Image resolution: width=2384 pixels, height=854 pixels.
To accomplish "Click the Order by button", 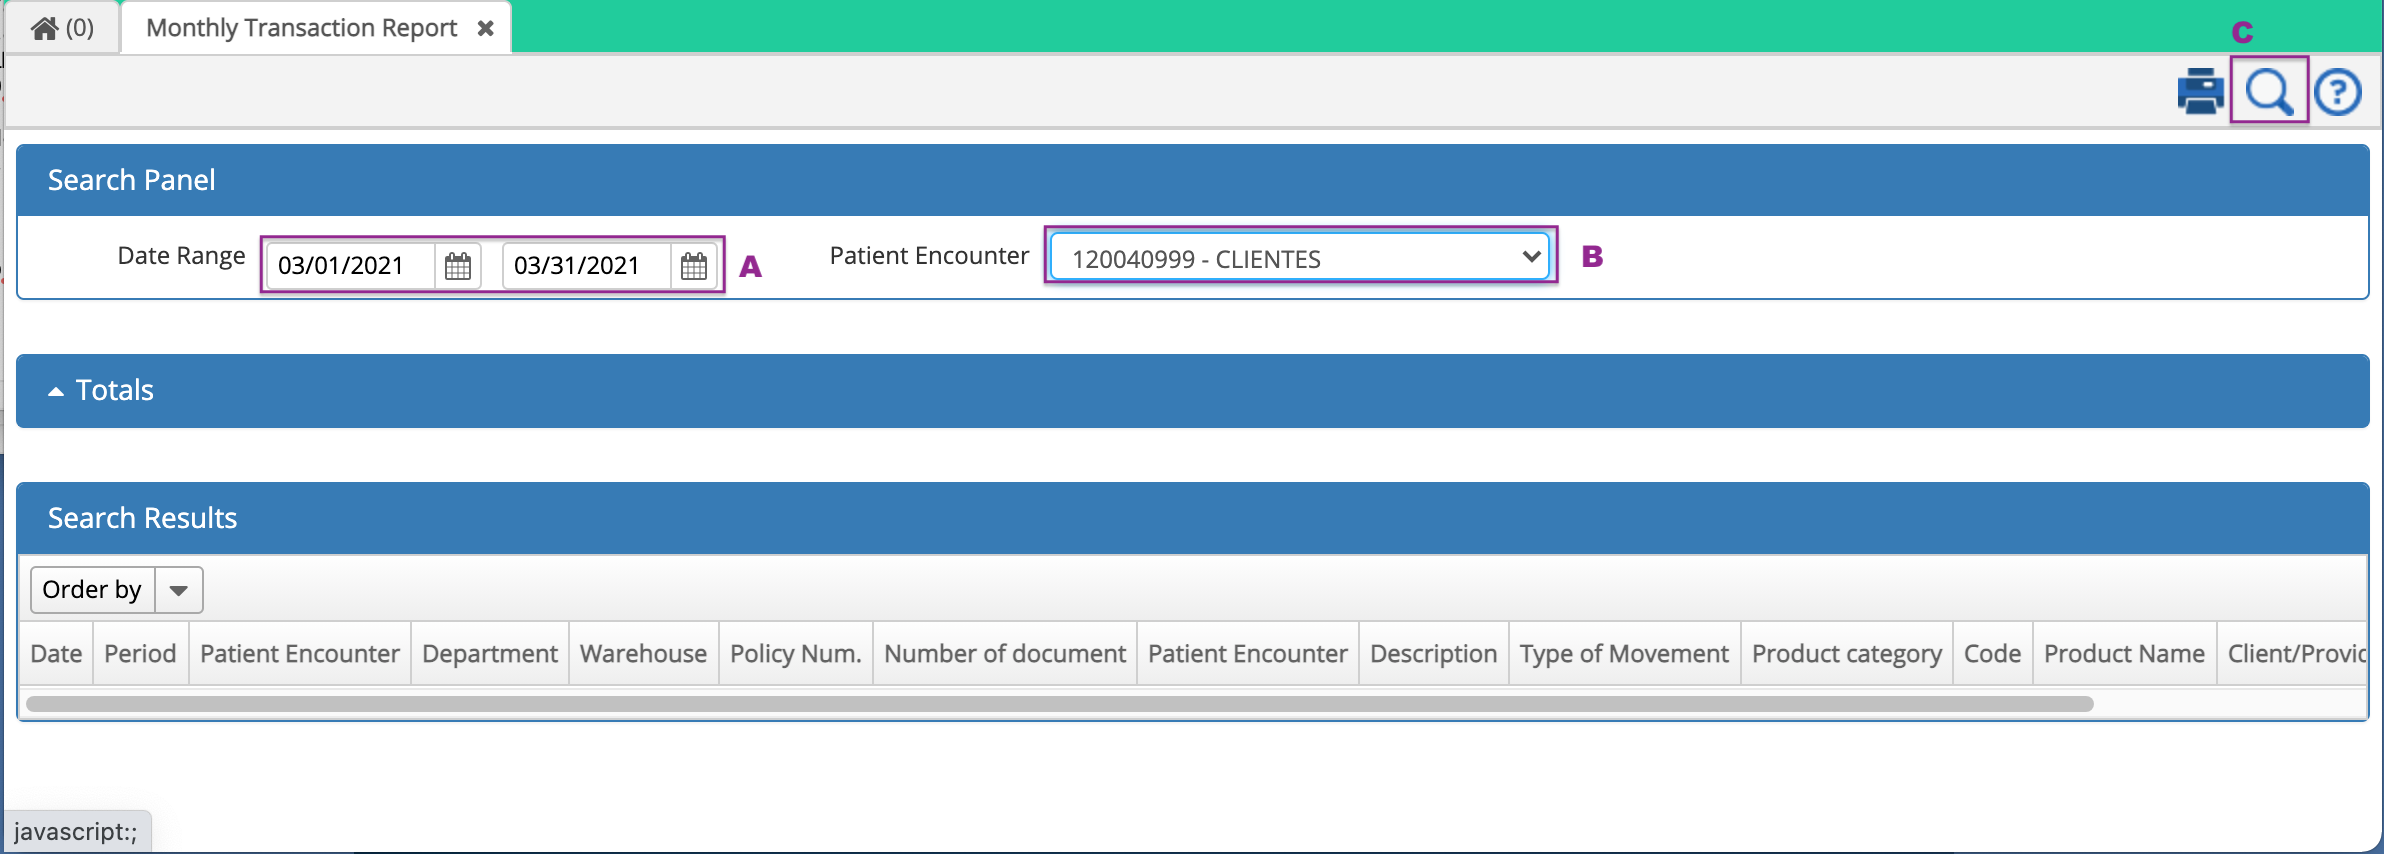I will coord(92,590).
